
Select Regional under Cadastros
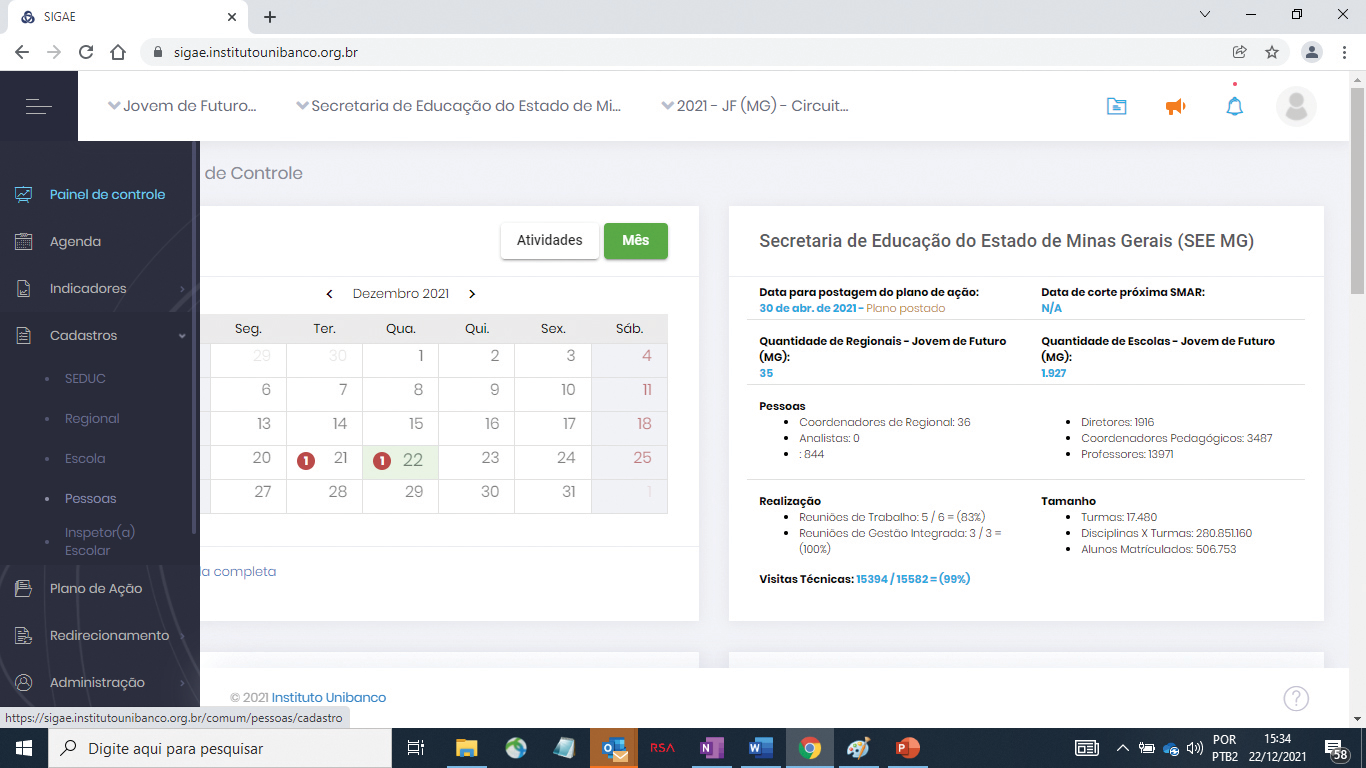pyautogui.click(x=92, y=418)
